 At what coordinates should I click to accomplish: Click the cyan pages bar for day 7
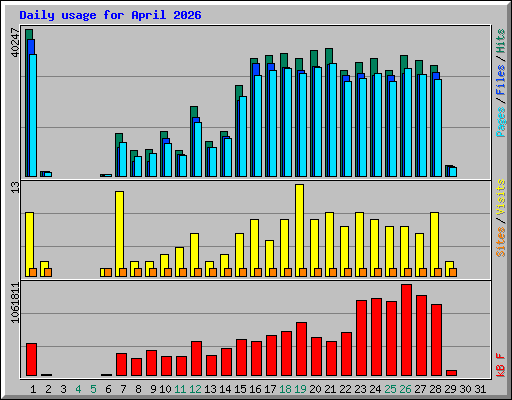(123, 160)
